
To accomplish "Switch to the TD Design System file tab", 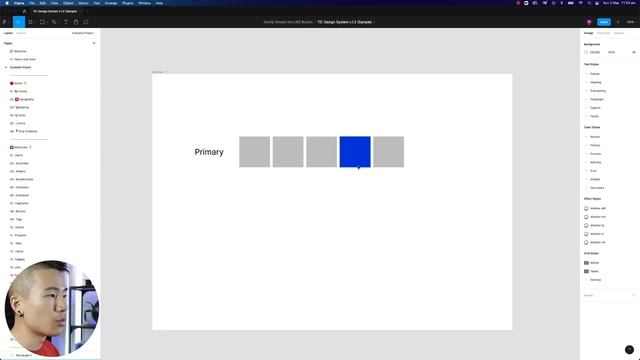I will point(56,11).
